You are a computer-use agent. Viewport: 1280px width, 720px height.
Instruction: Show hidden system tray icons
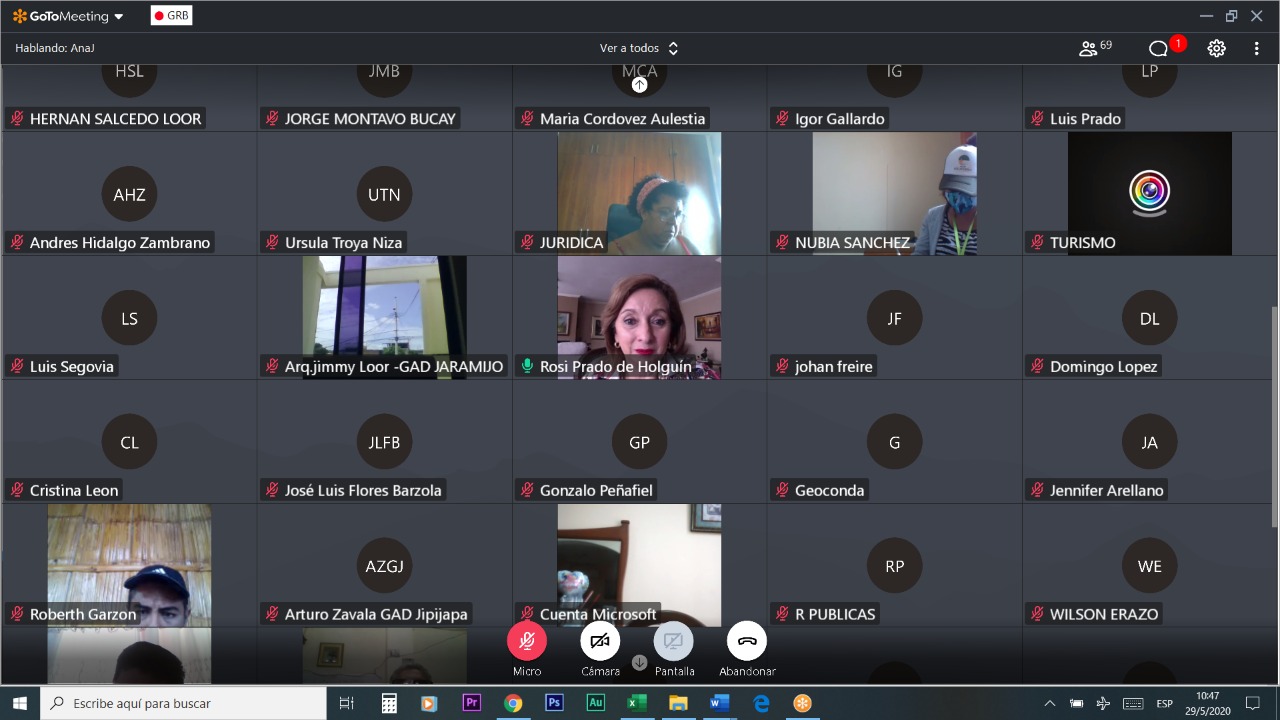(1049, 703)
